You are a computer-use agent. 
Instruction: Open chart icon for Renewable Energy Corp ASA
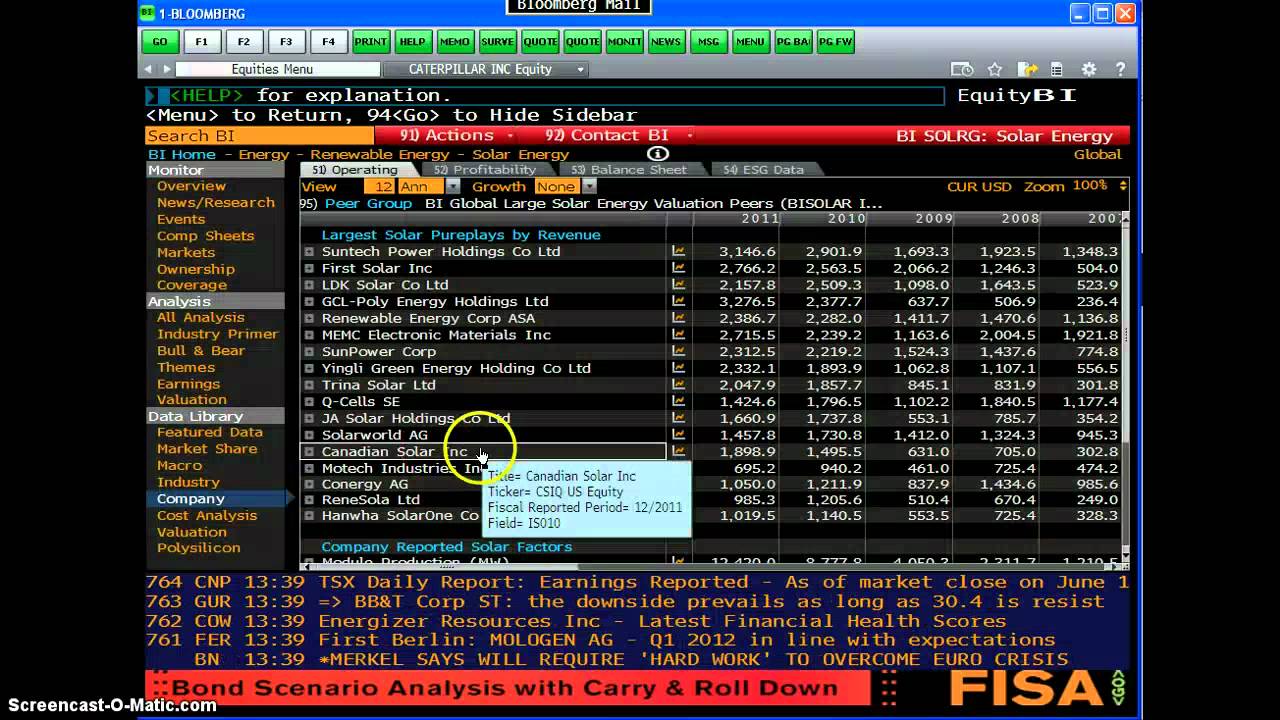[x=678, y=318]
